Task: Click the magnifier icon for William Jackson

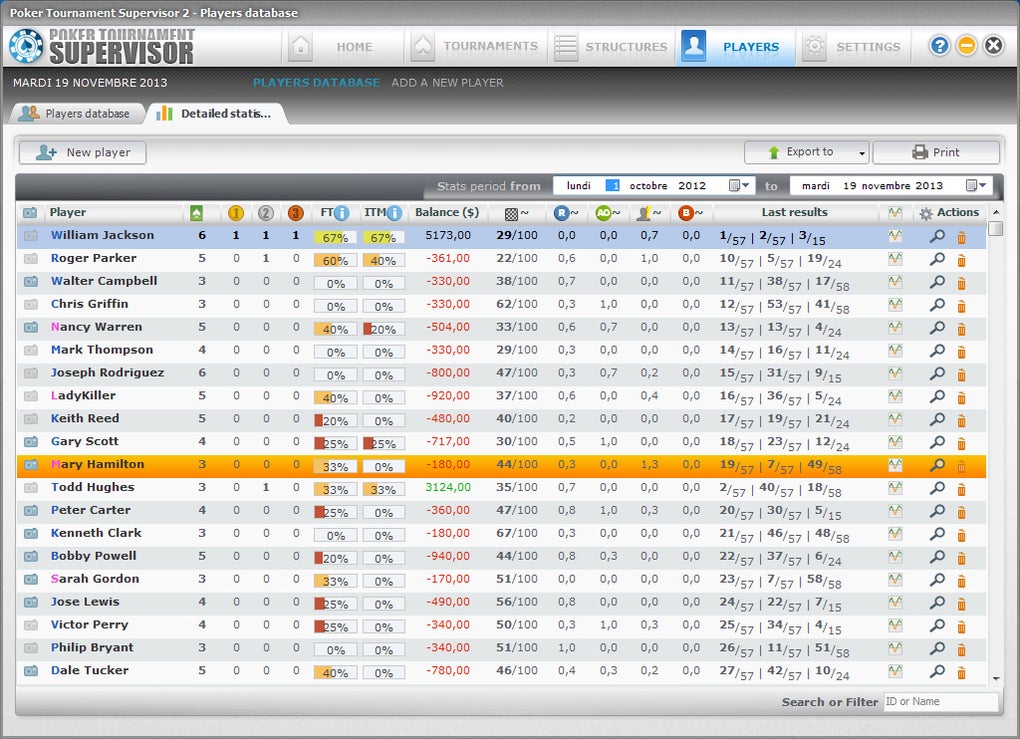Action: click(x=937, y=236)
